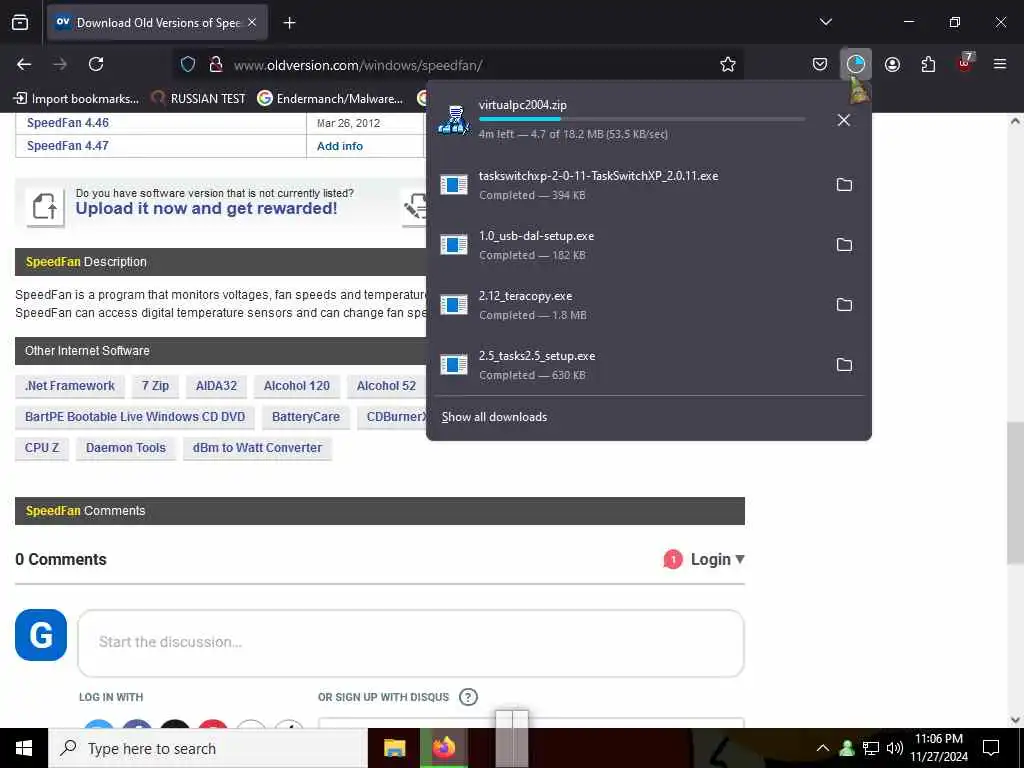
Task: Open 7 Zip software tag
Action: click(x=155, y=386)
